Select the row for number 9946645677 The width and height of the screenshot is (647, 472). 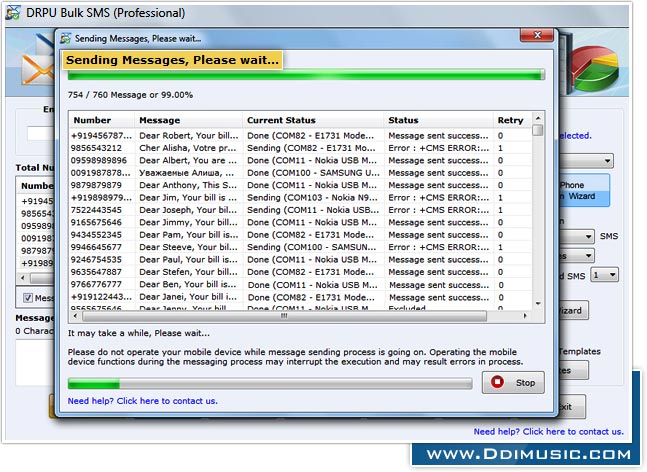[300, 247]
